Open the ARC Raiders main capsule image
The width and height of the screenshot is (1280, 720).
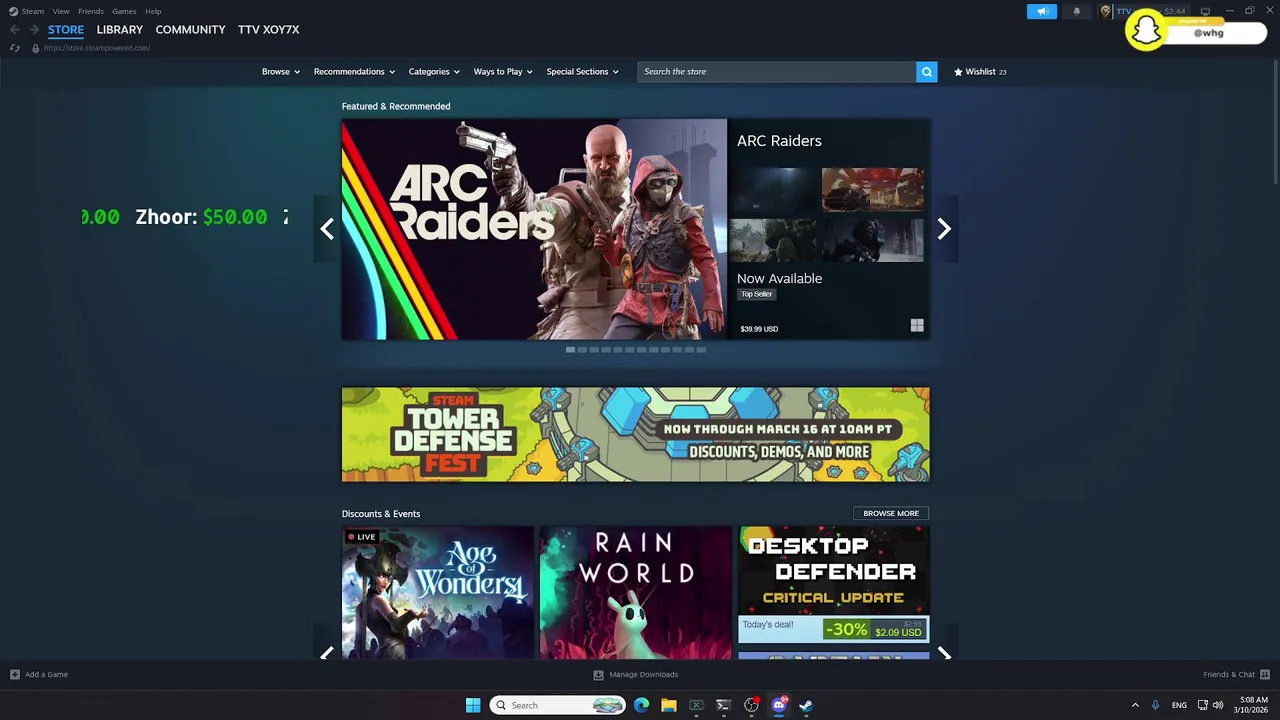534,230
